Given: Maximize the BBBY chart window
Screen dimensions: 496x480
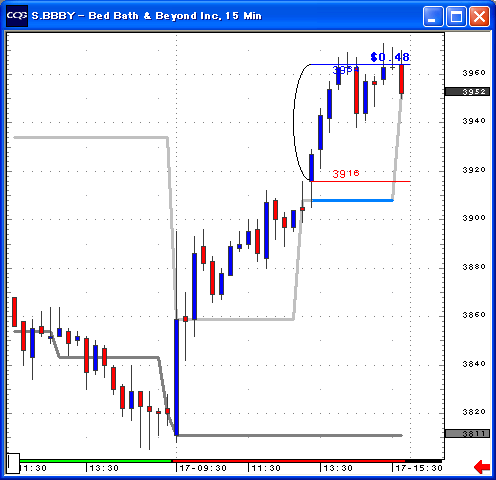Looking at the screenshot, I should (x=456, y=16).
